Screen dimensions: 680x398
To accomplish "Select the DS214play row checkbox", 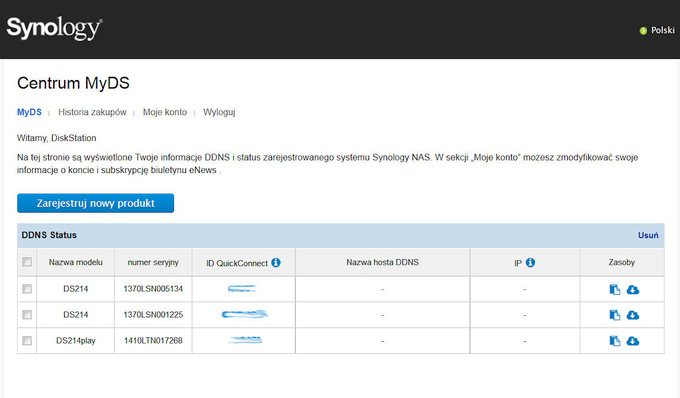I will pos(27,341).
